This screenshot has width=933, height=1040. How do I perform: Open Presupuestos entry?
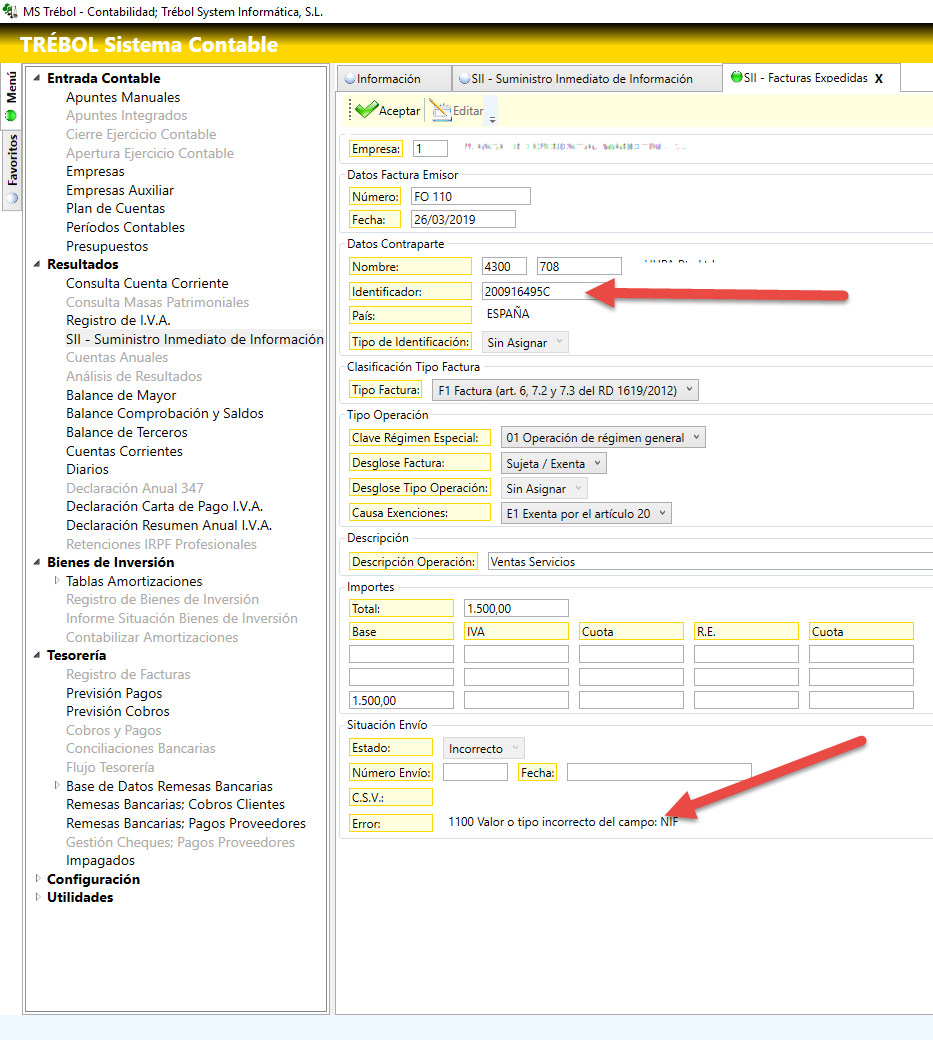click(107, 246)
